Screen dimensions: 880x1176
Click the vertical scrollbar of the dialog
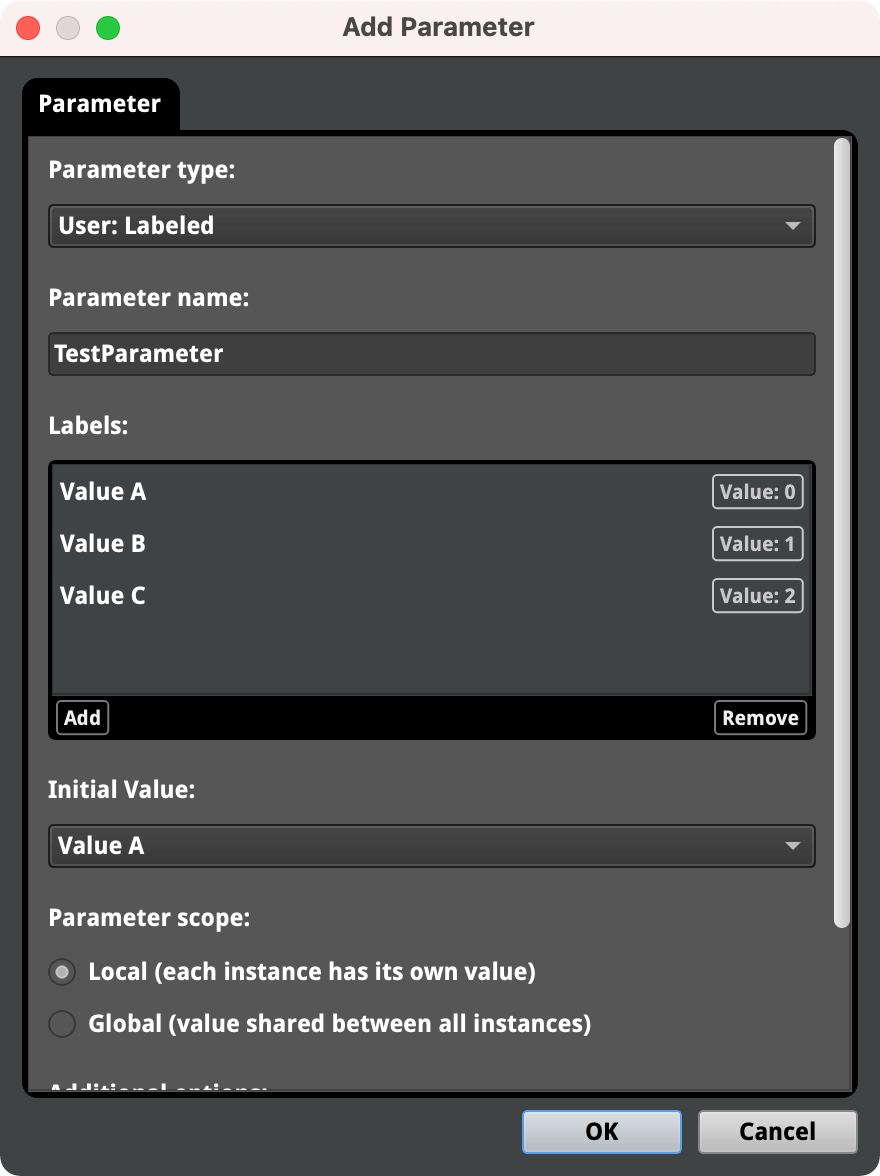842,534
